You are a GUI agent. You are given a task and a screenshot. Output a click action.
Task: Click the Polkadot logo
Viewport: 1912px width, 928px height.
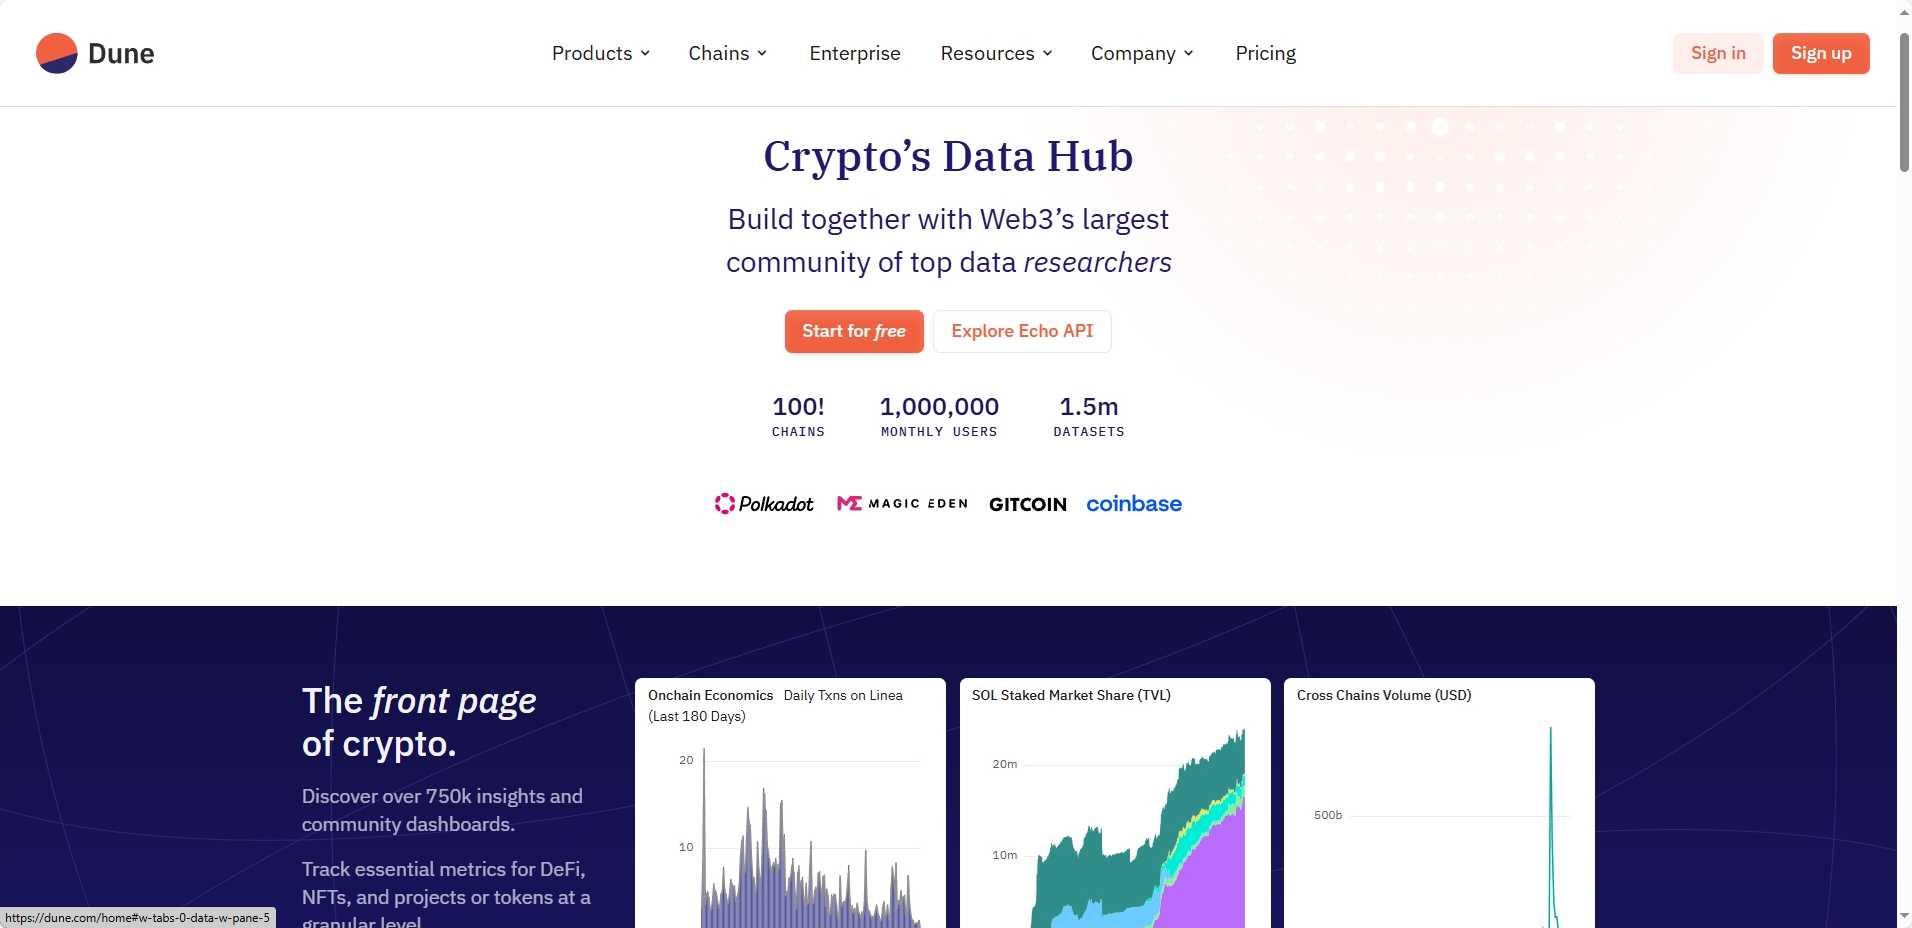coord(764,504)
